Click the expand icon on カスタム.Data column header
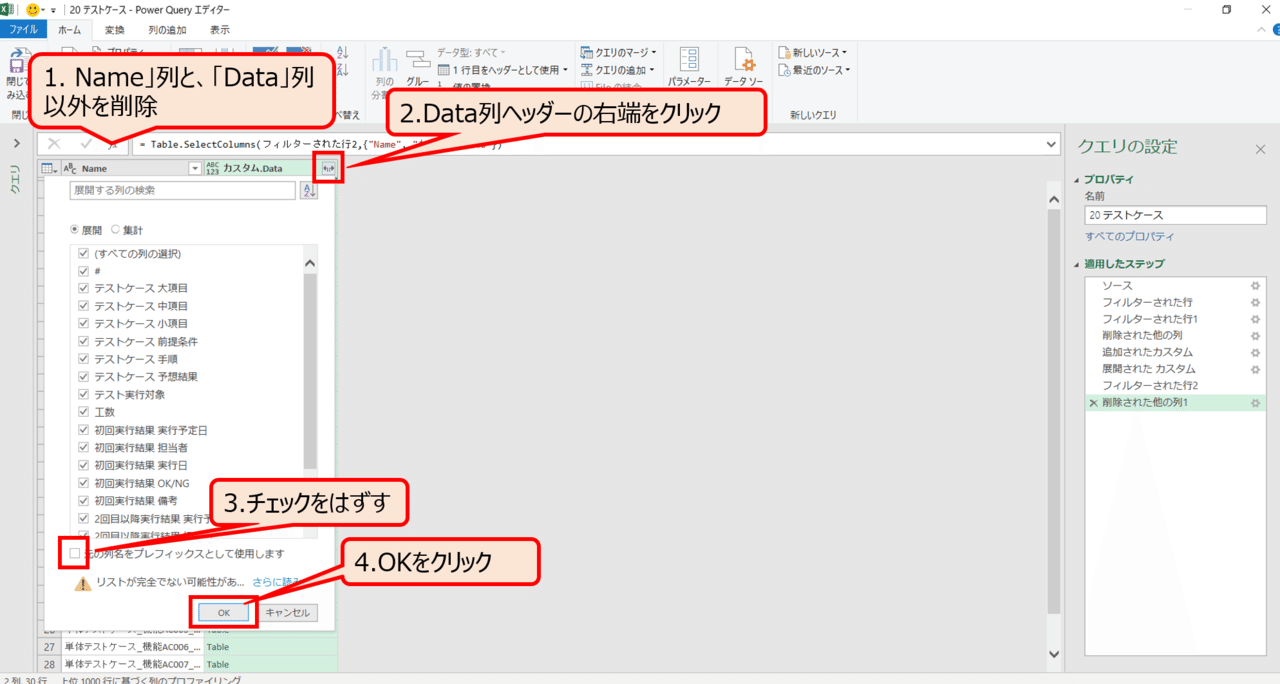Viewport: 1280px width, 684px height. tap(328, 167)
